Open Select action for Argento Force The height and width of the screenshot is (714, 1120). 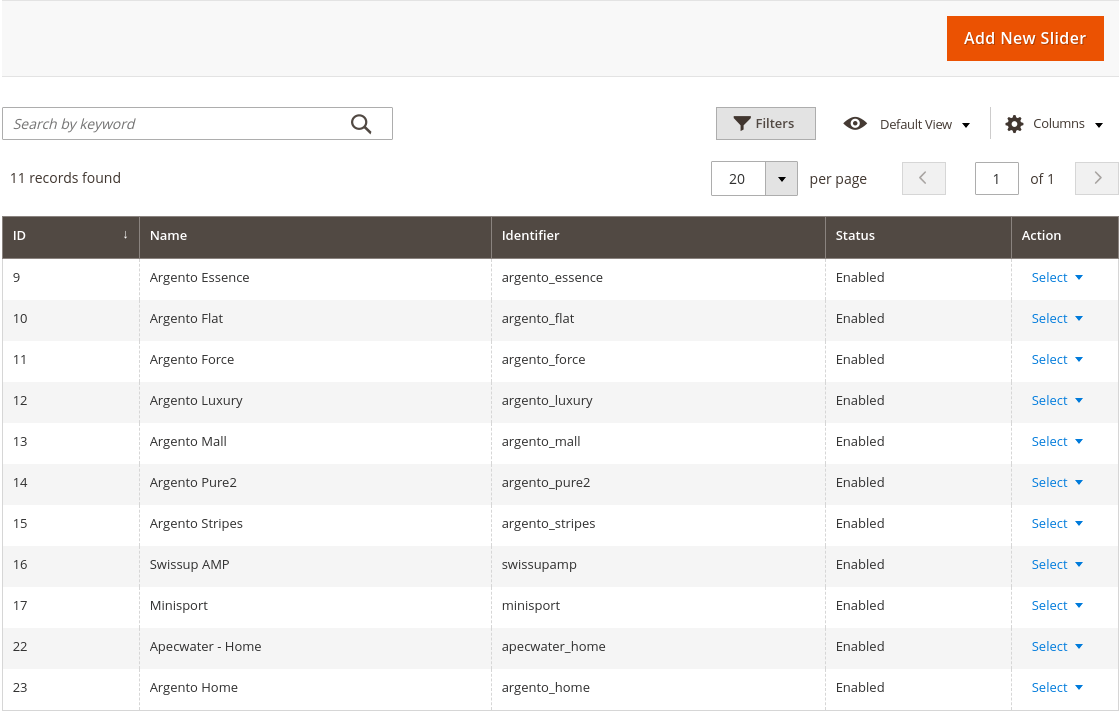[1057, 360]
